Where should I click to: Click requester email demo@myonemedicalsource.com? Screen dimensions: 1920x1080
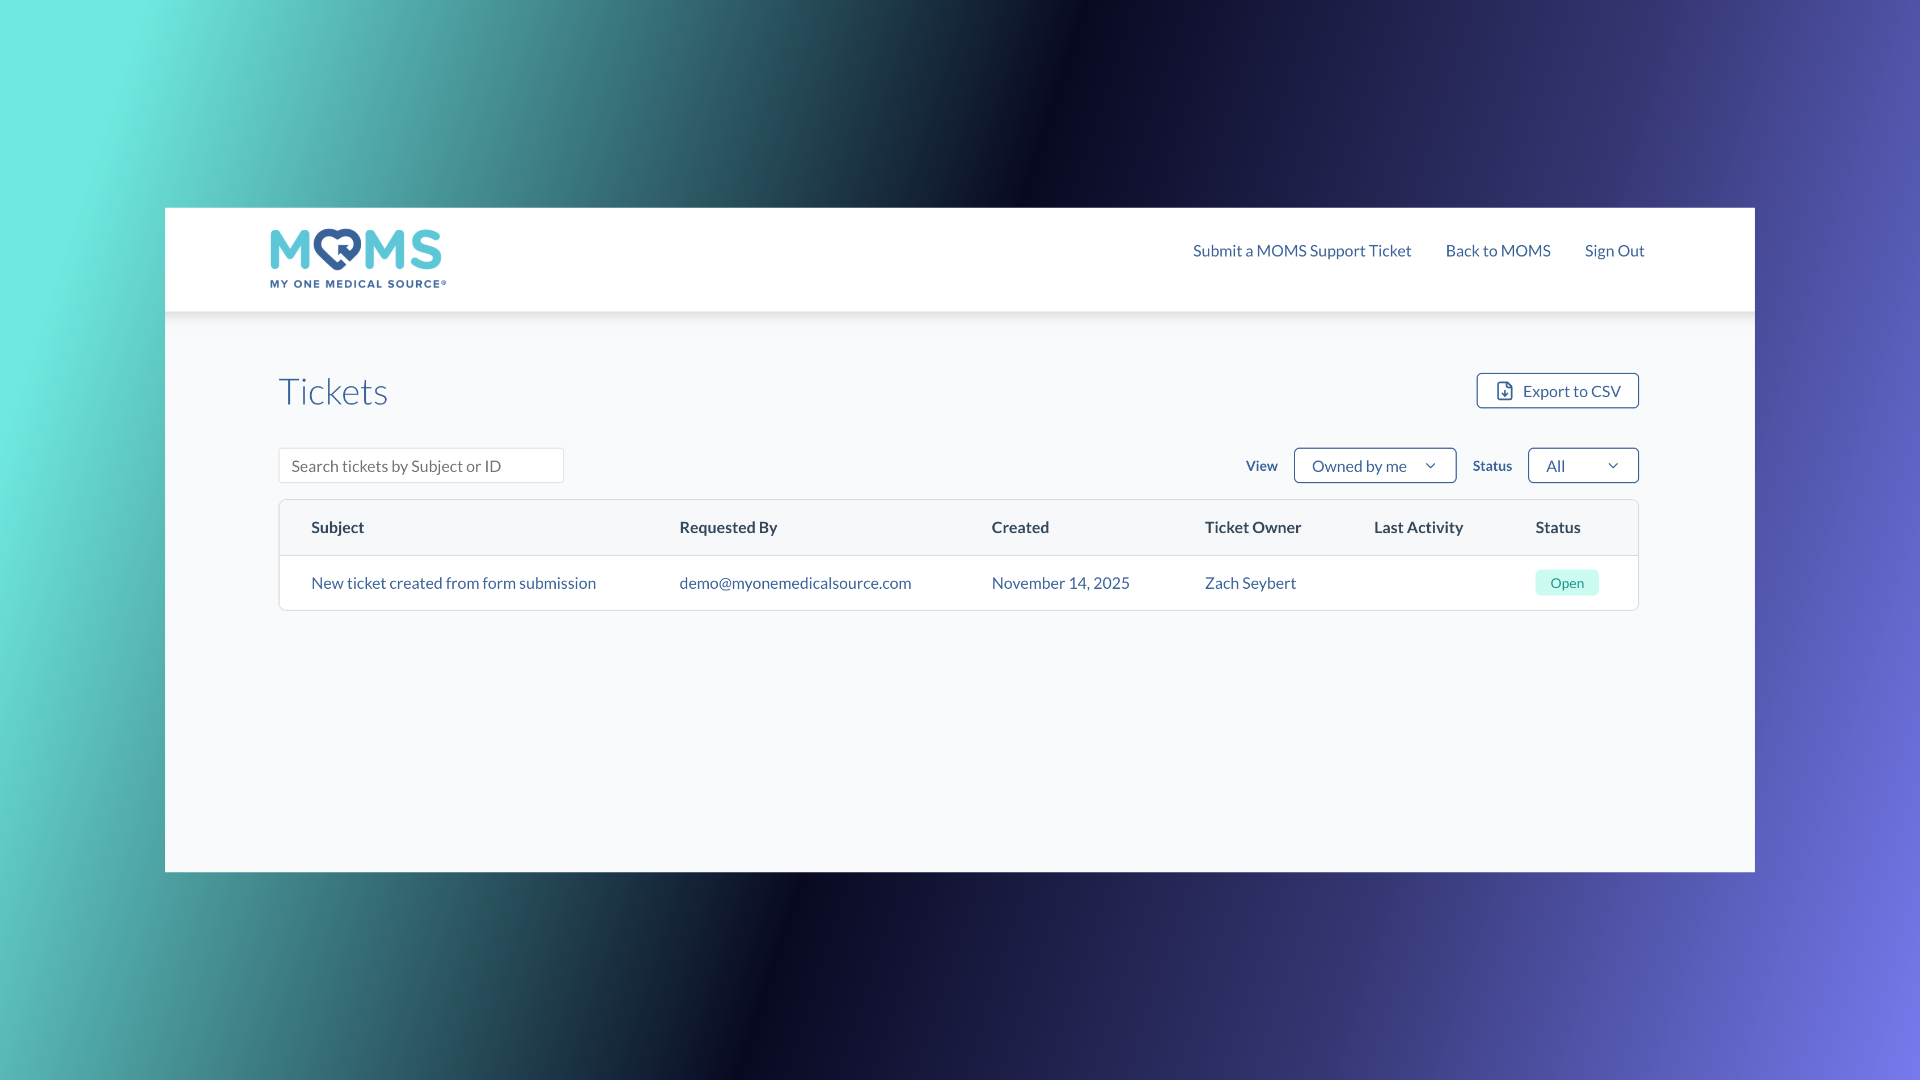795,583
